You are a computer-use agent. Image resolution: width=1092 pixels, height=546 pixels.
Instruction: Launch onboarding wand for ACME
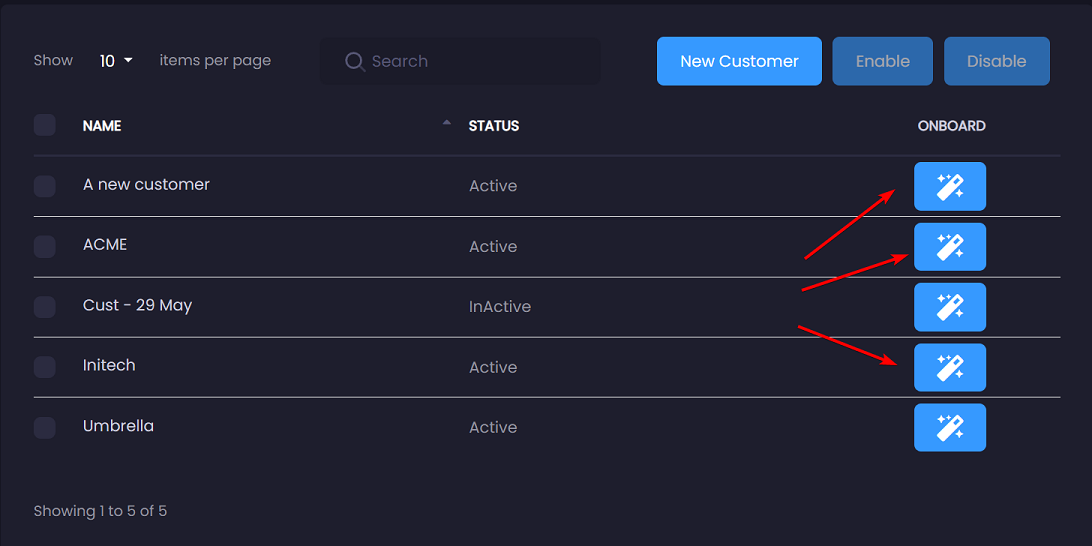point(950,247)
